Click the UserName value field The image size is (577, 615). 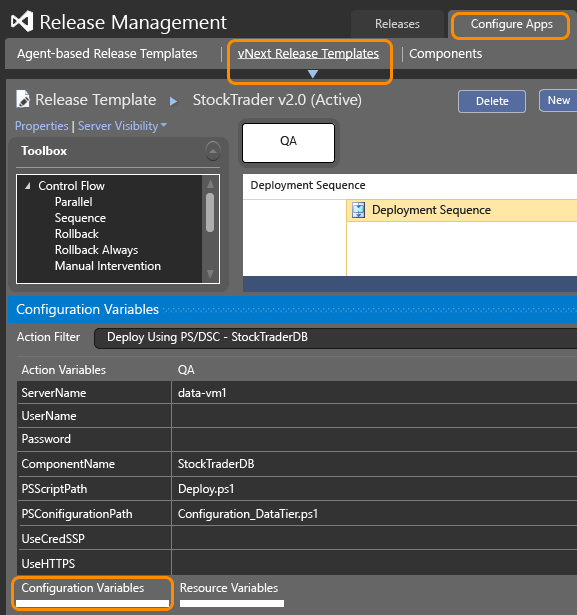tap(374, 416)
